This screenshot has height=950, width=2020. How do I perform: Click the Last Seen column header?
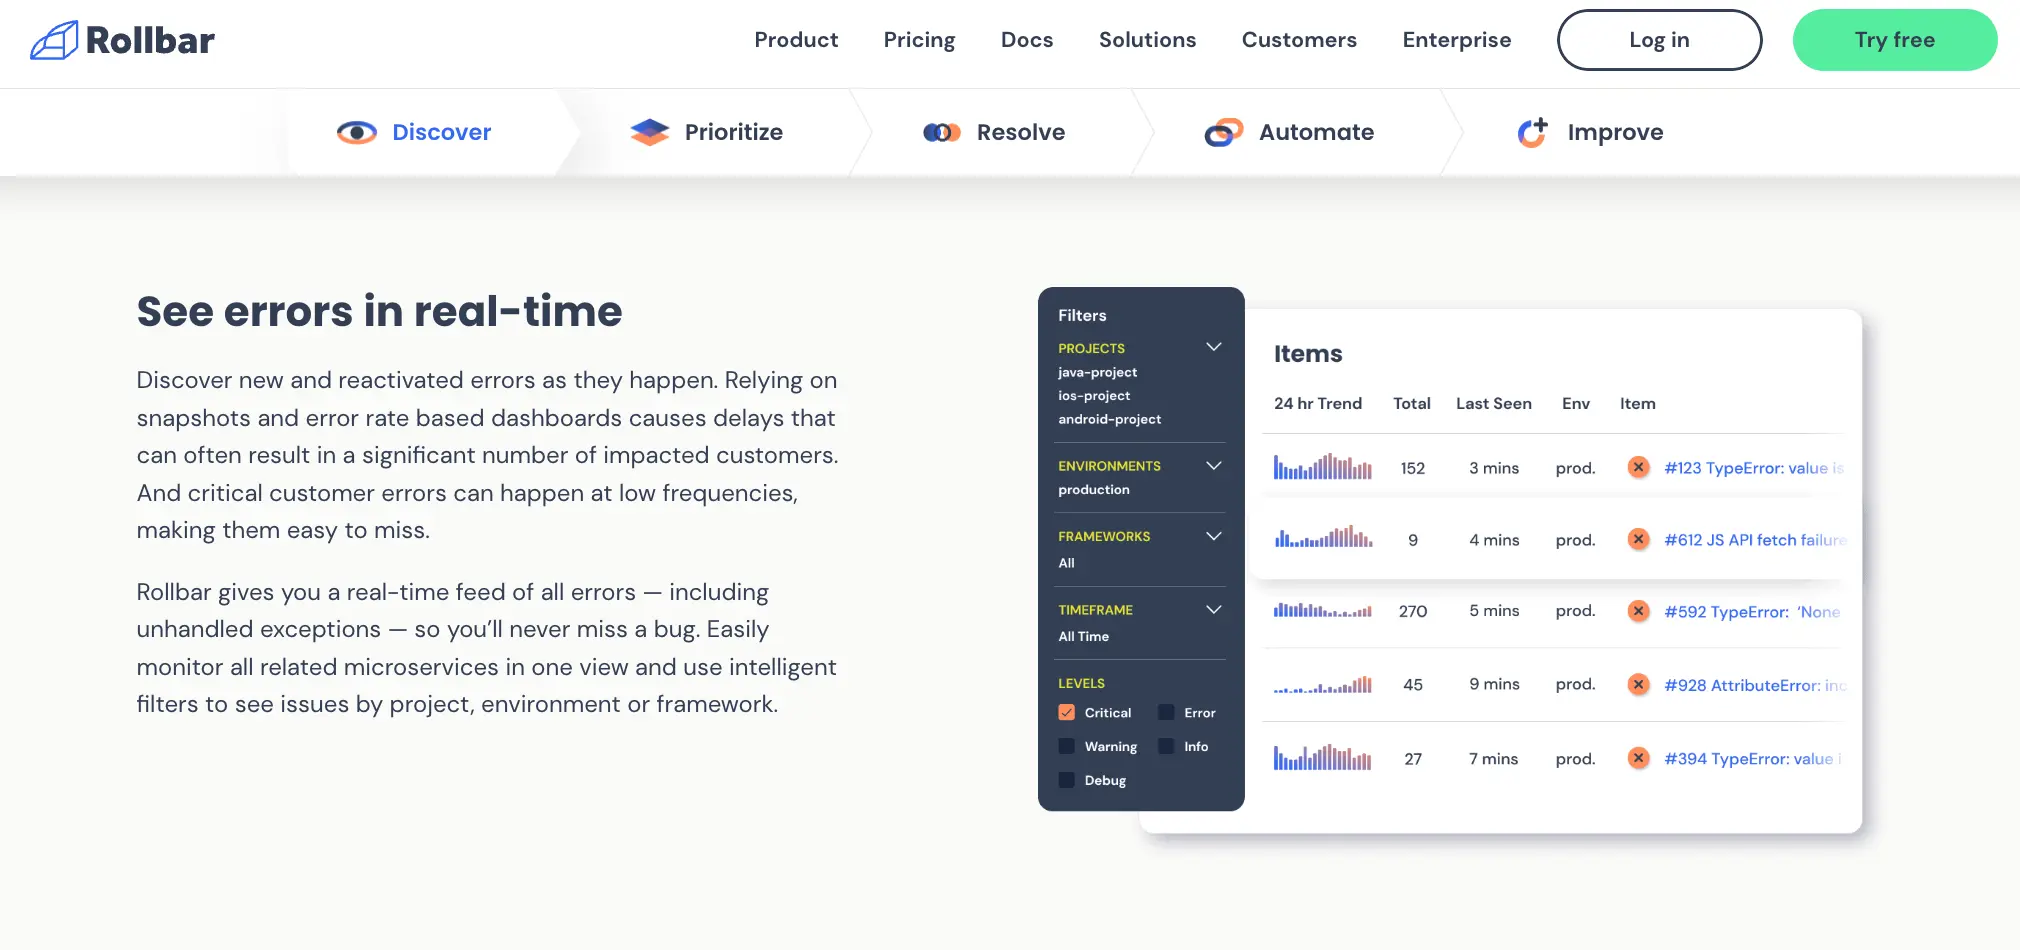point(1493,403)
